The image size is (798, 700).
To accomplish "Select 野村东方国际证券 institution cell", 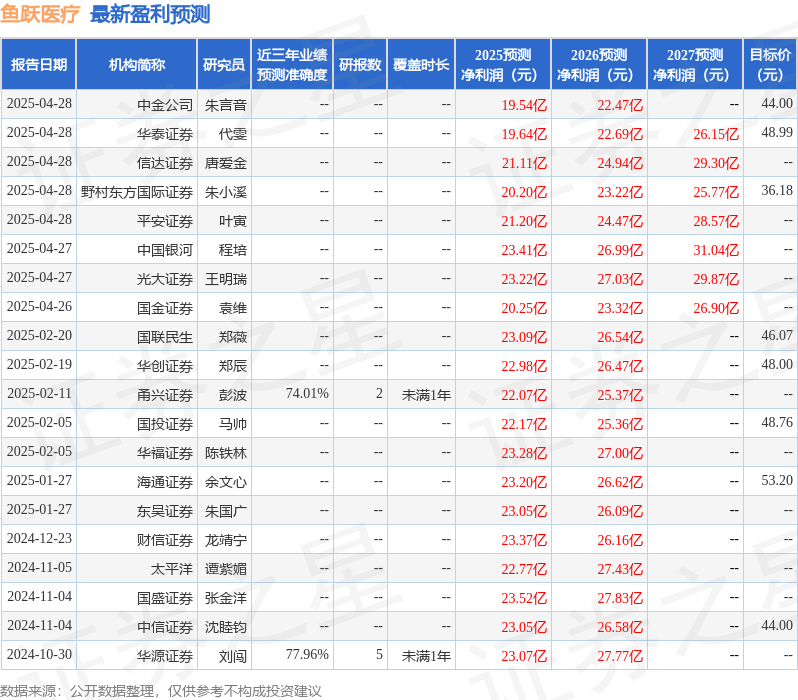I will [137, 192].
